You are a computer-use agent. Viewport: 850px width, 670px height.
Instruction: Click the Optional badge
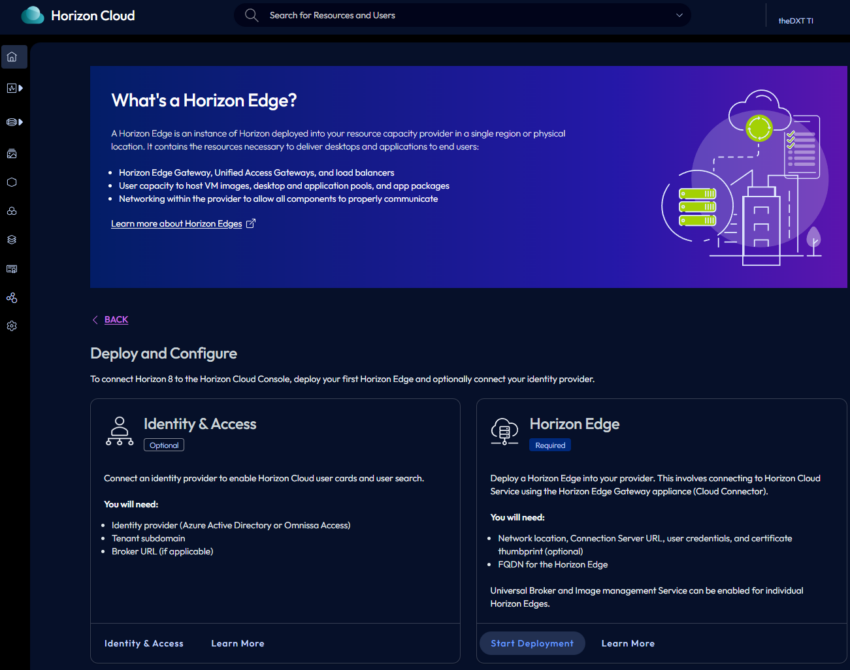[x=164, y=445]
